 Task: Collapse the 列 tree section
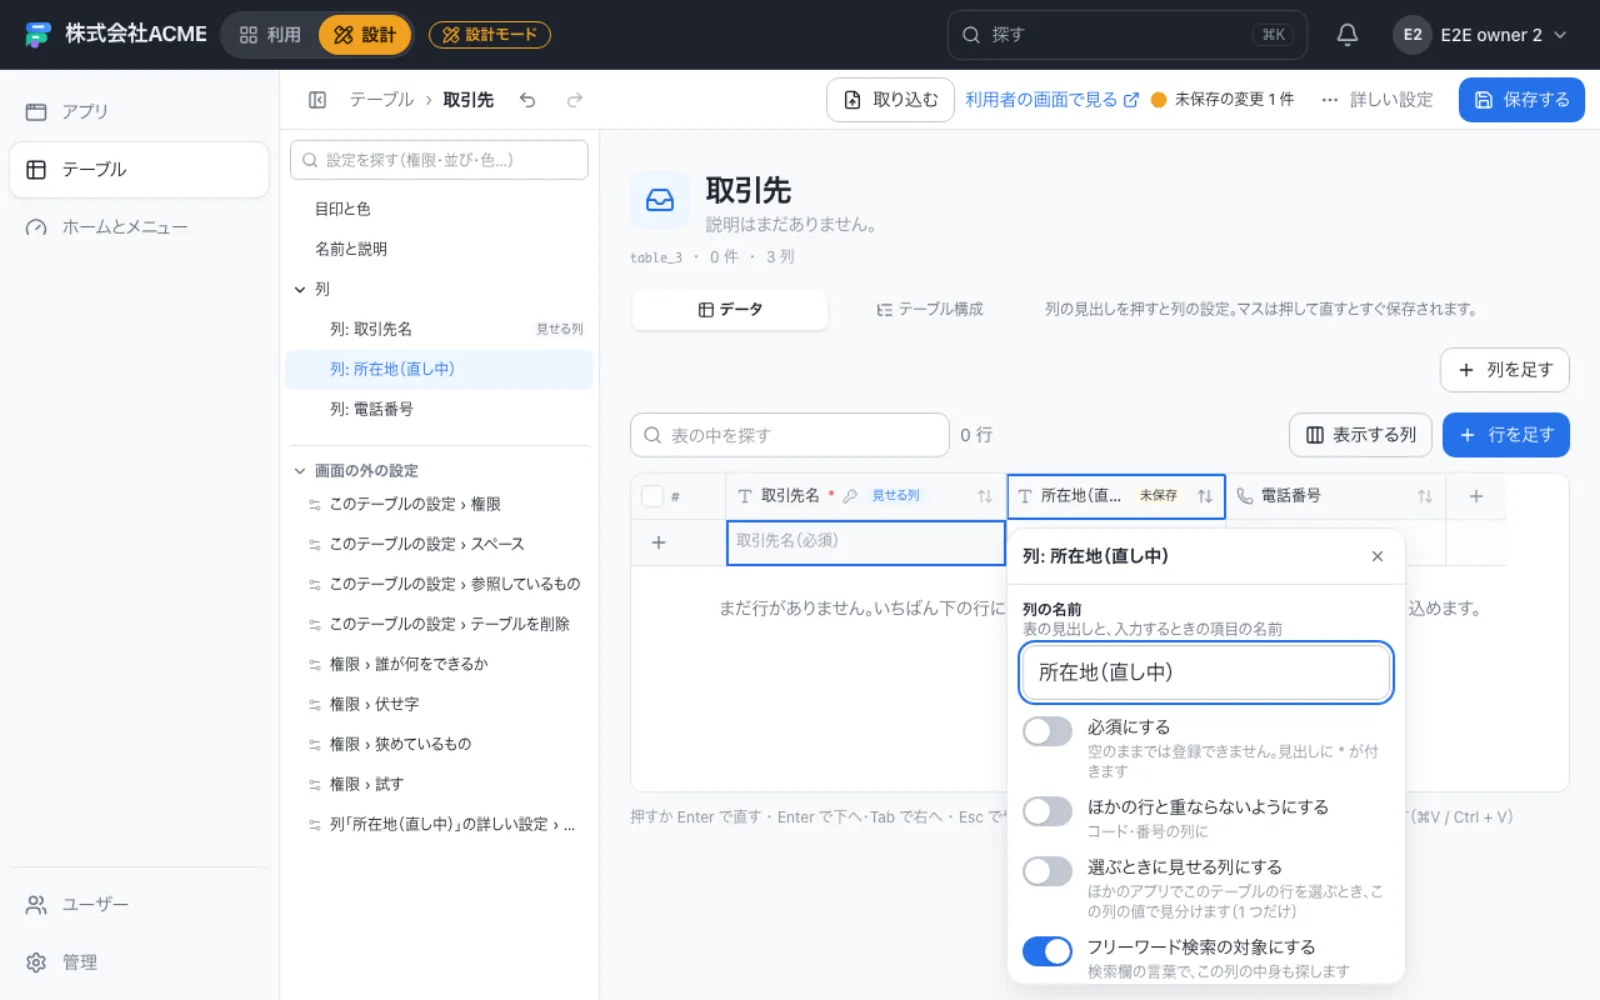click(x=300, y=289)
